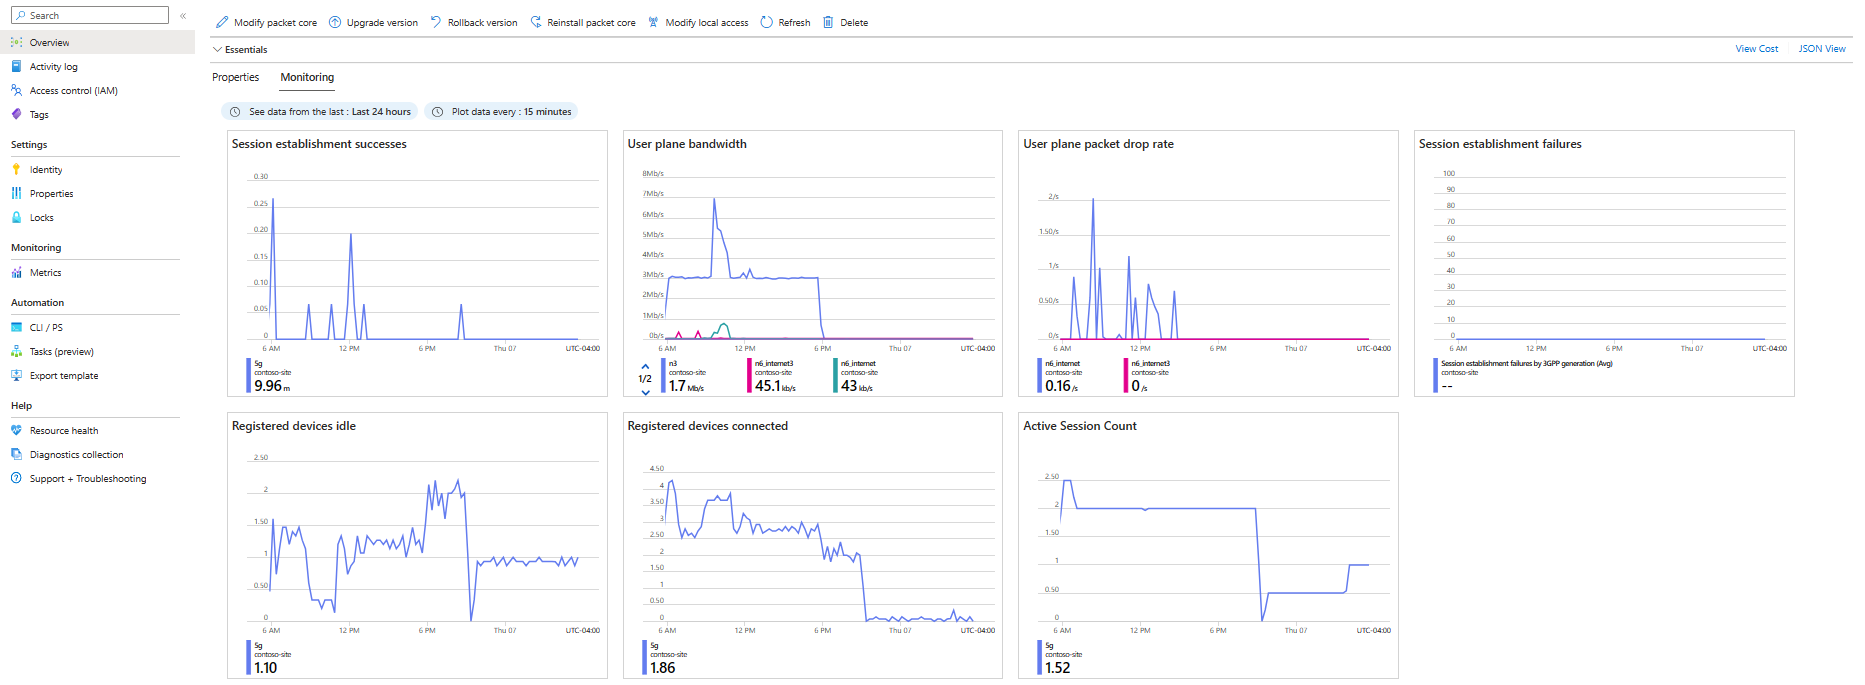This screenshot has width=1865, height=685.
Task: Click the Upgrade version arrow icon
Action: 335,22
